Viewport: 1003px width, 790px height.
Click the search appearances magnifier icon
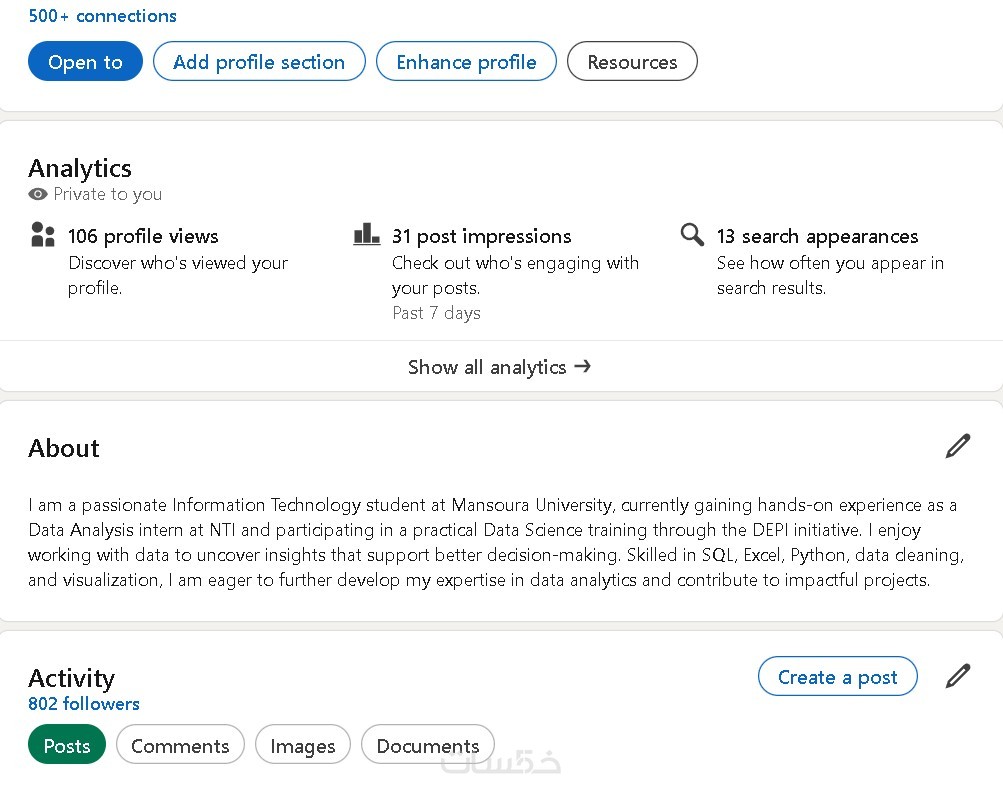coord(692,235)
